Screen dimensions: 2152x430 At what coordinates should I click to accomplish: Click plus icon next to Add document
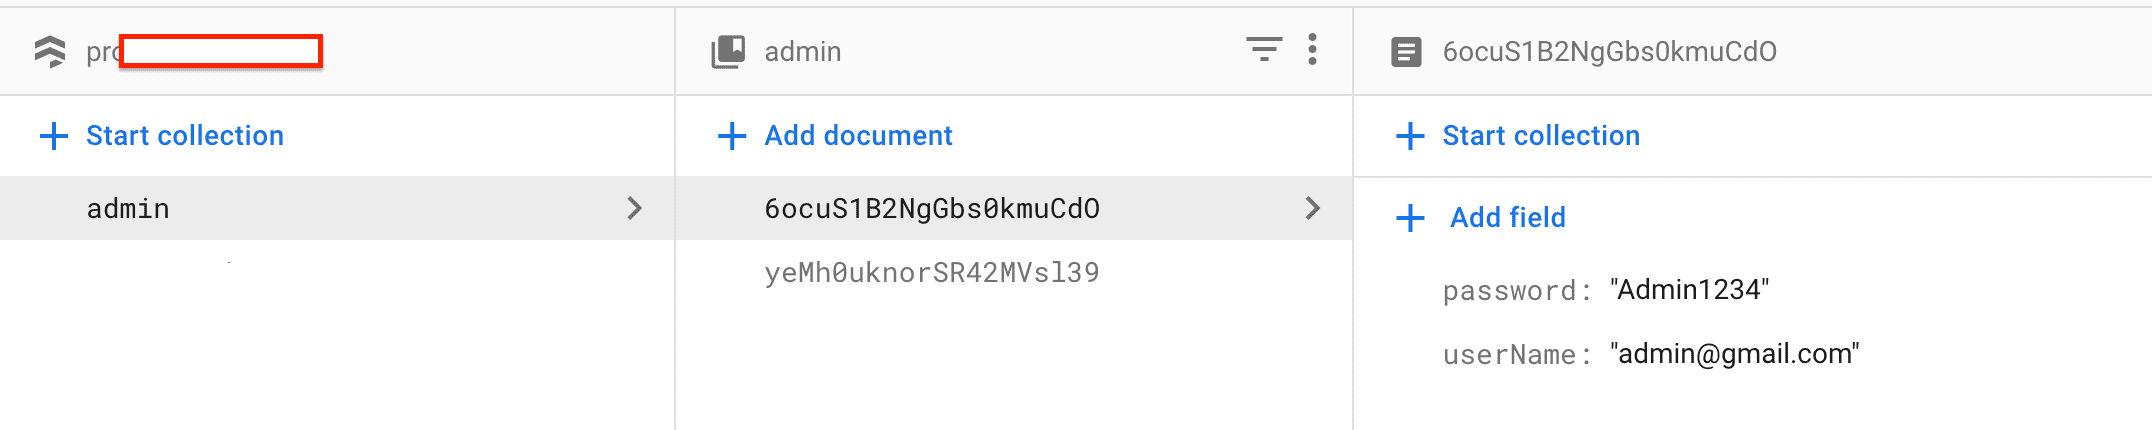732,136
